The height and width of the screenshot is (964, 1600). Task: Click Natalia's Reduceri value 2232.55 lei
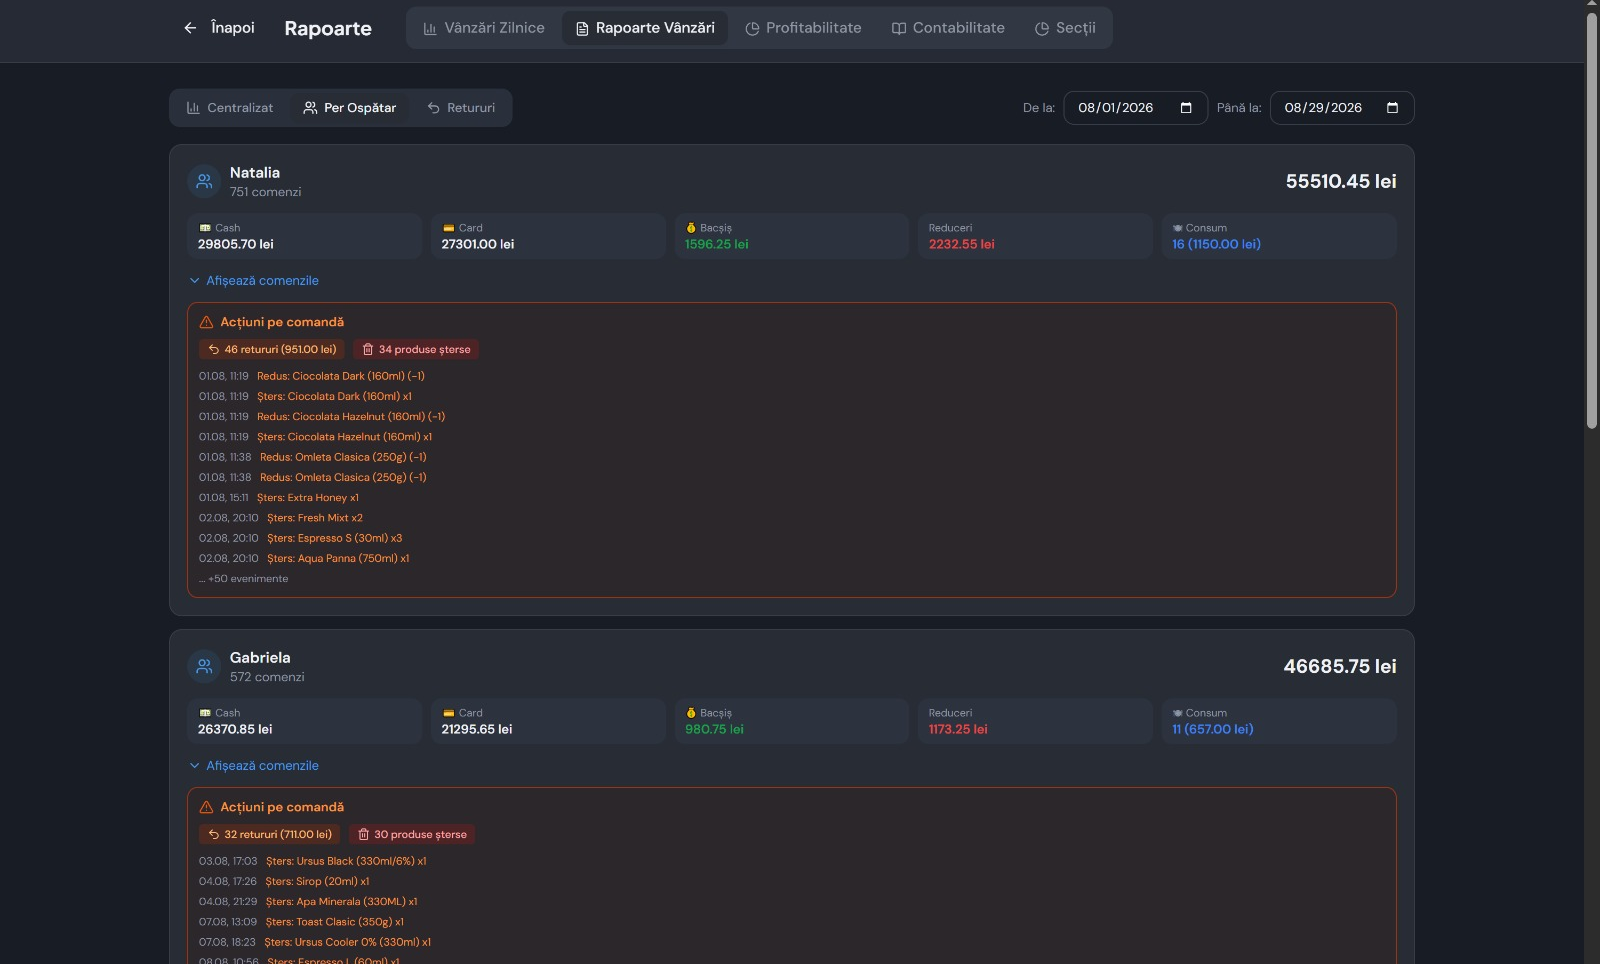(961, 244)
